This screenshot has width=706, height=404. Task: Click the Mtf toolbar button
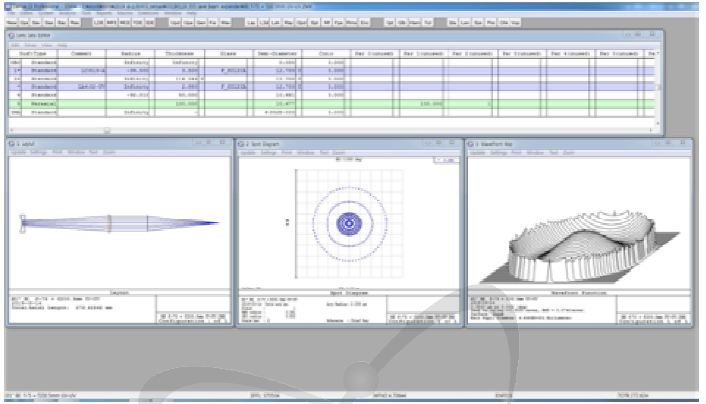click(327, 22)
